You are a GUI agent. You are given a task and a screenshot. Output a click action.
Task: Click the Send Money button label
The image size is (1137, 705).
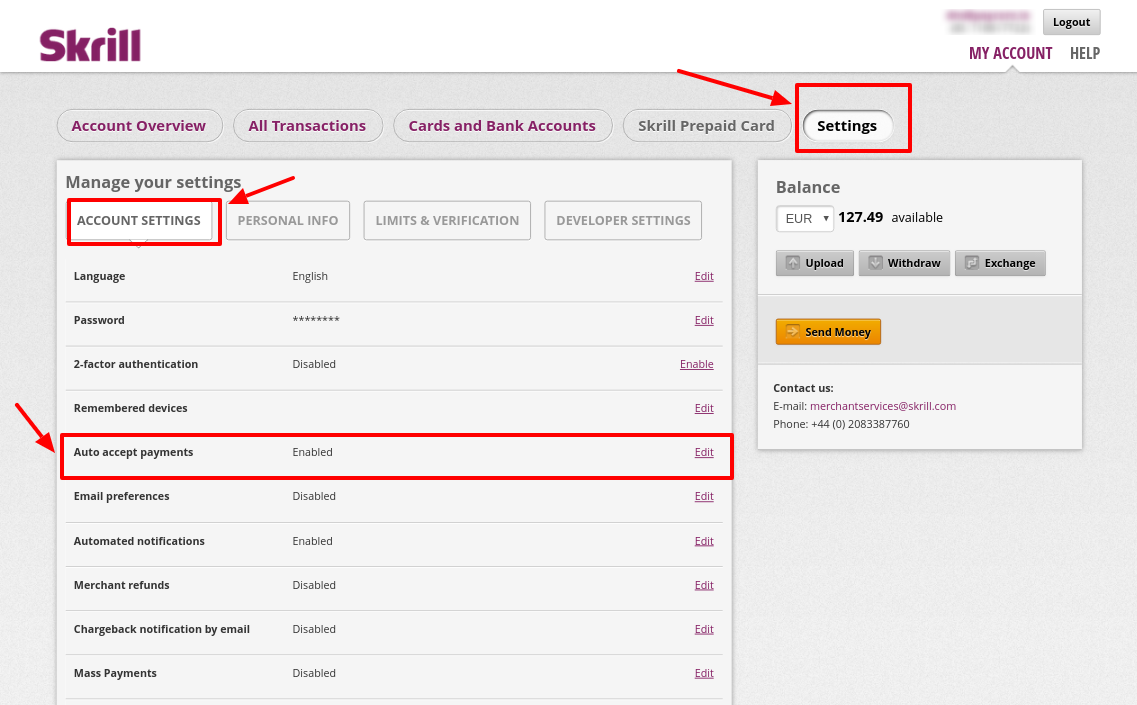point(838,331)
